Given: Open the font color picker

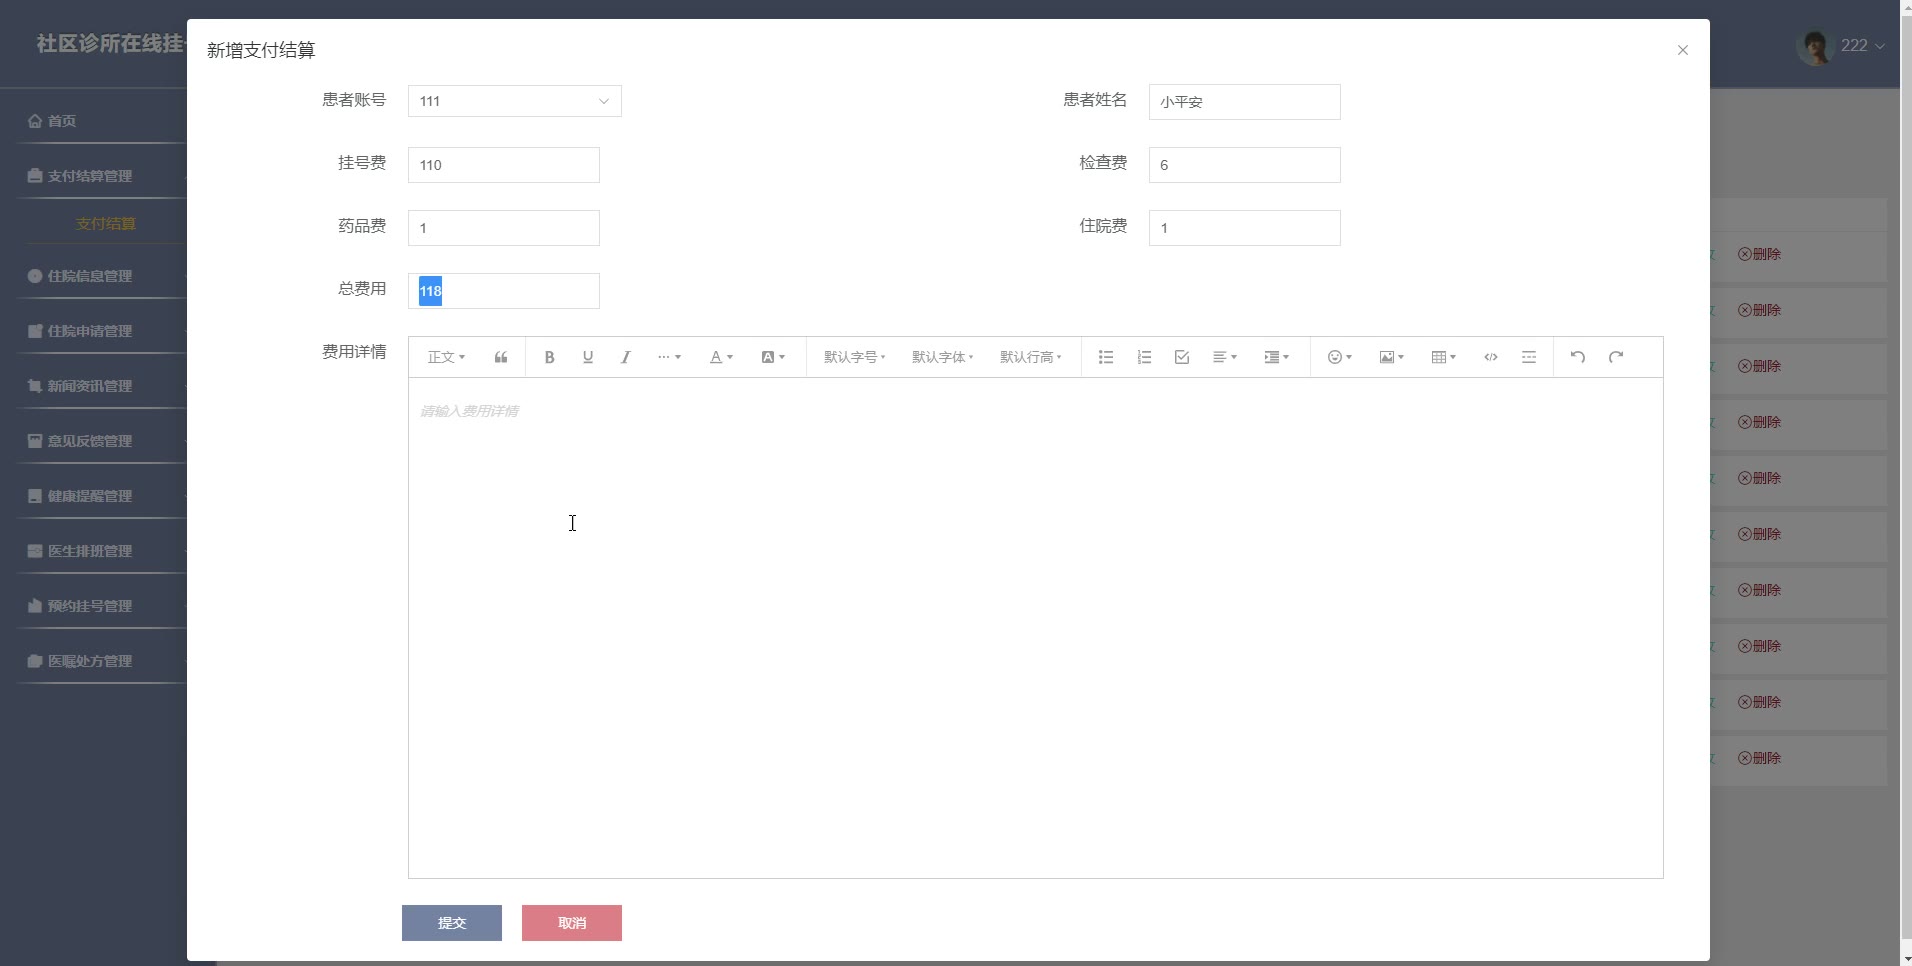Looking at the screenshot, I should click(x=721, y=357).
